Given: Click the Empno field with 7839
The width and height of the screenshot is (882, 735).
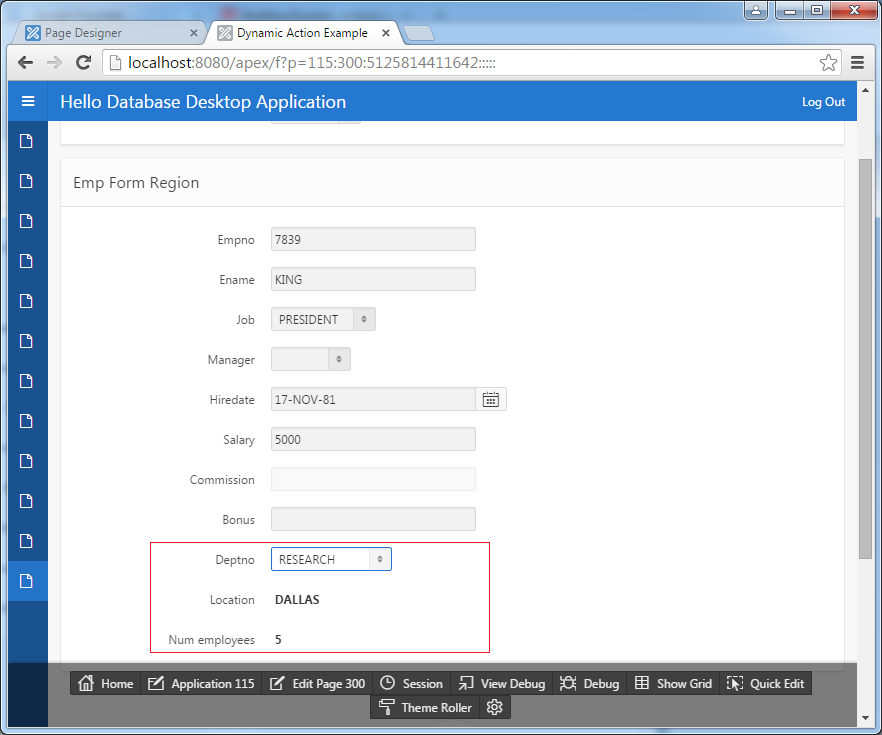Looking at the screenshot, I should (x=373, y=239).
